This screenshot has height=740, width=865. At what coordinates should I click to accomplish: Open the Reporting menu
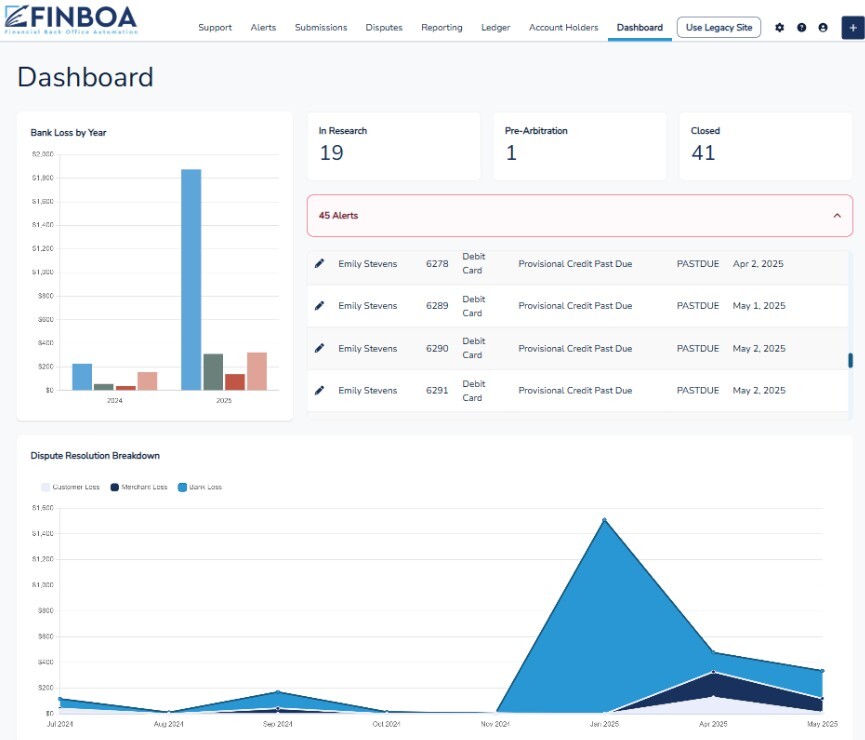(x=441, y=28)
